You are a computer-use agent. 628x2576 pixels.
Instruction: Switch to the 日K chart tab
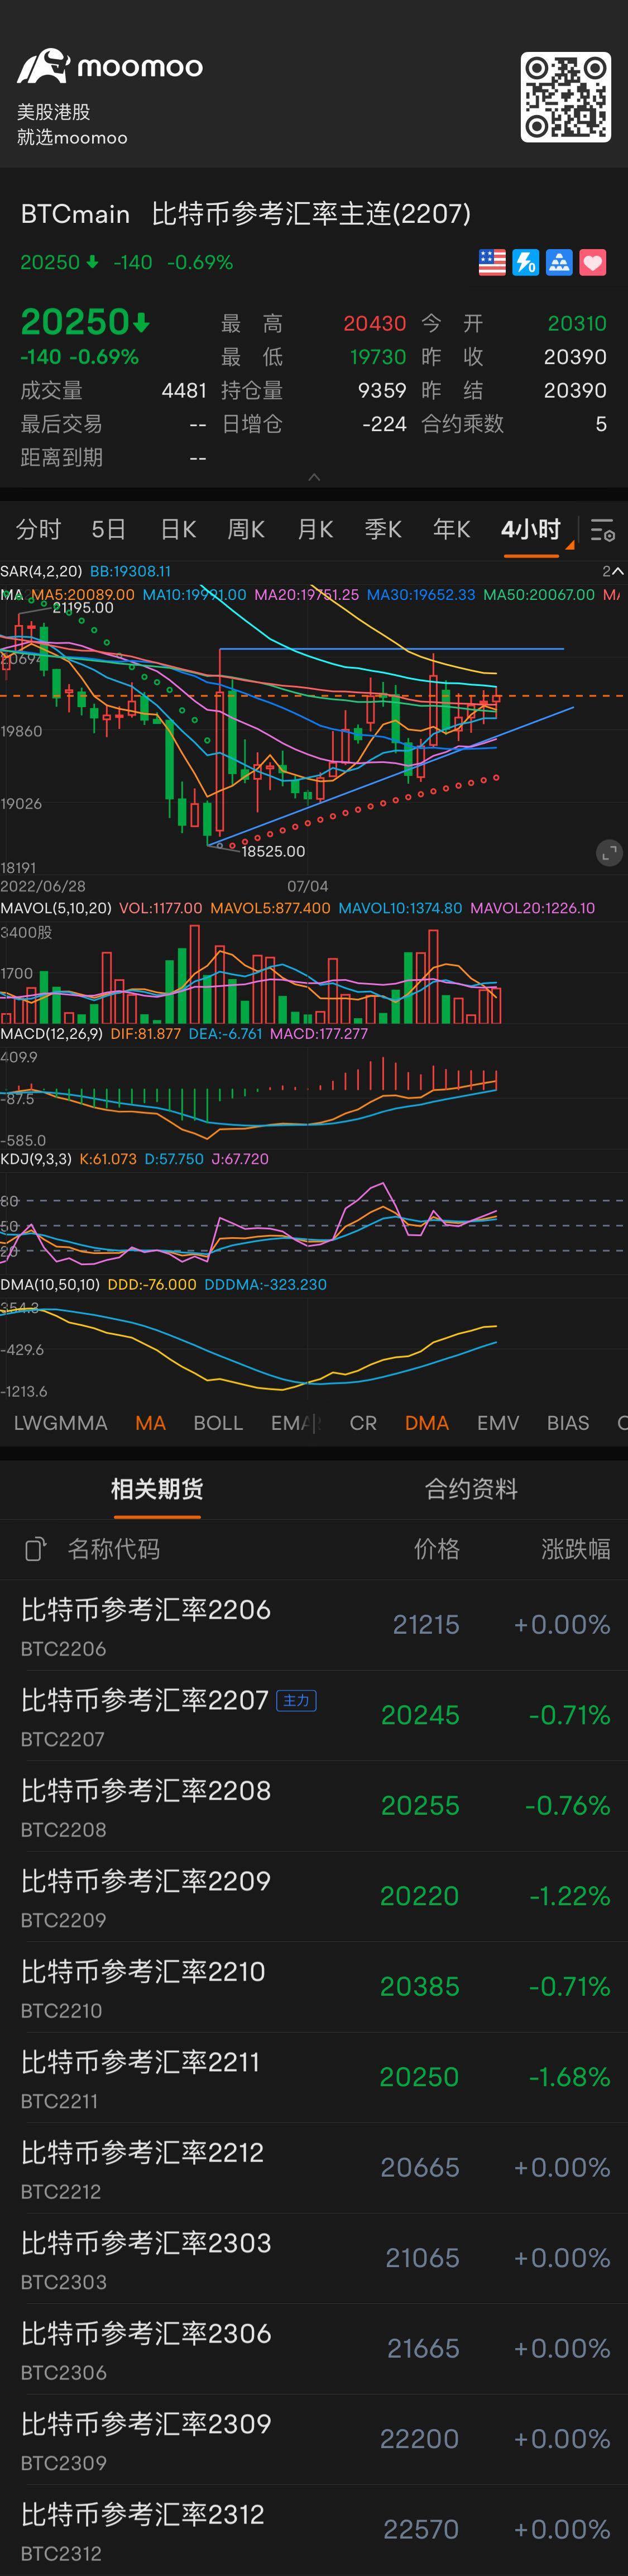point(178,529)
